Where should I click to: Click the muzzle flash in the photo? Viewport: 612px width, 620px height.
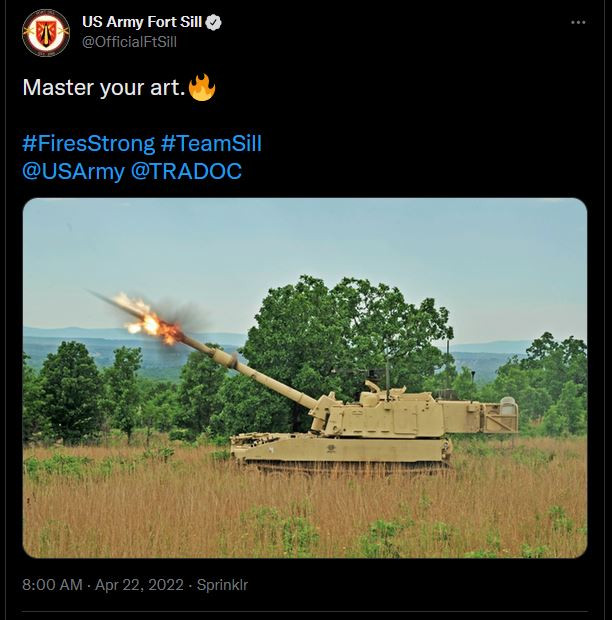(x=145, y=318)
